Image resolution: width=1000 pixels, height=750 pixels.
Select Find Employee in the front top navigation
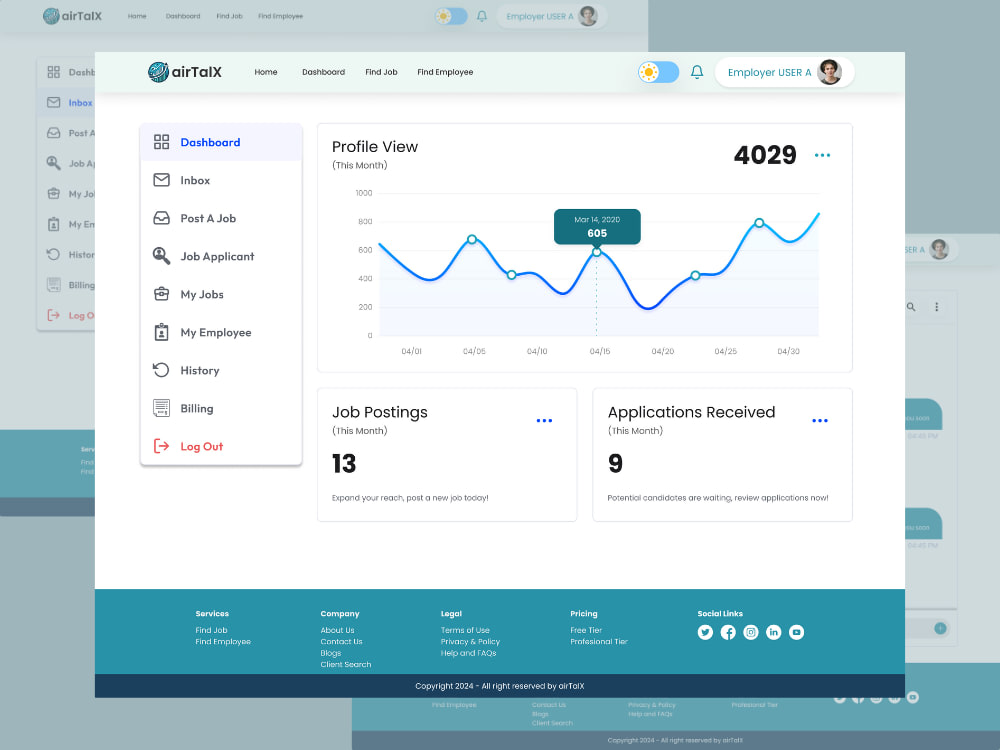pyautogui.click(x=445, y=72)
